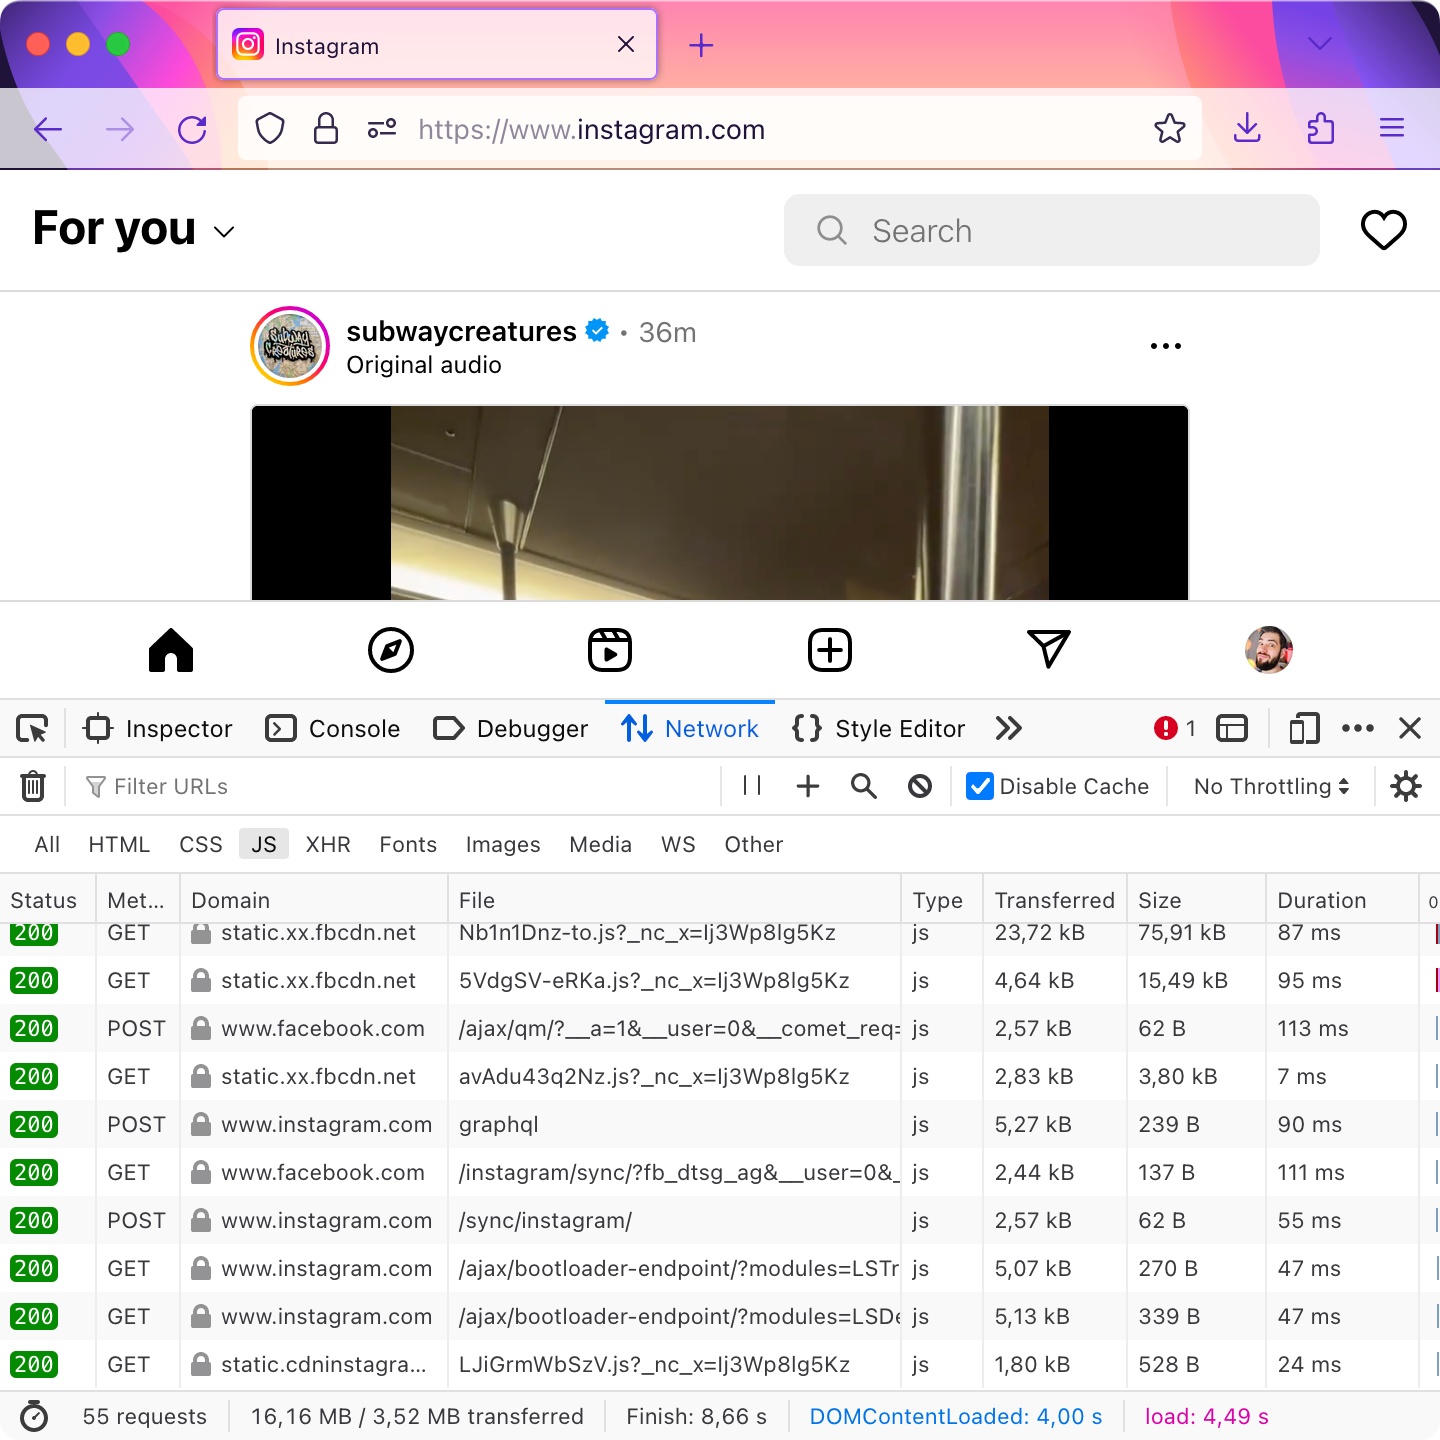The height and width of the screenshot is (1440, 1440).
Task: Click the Filter URLs input field
Action: pos(400,787)
